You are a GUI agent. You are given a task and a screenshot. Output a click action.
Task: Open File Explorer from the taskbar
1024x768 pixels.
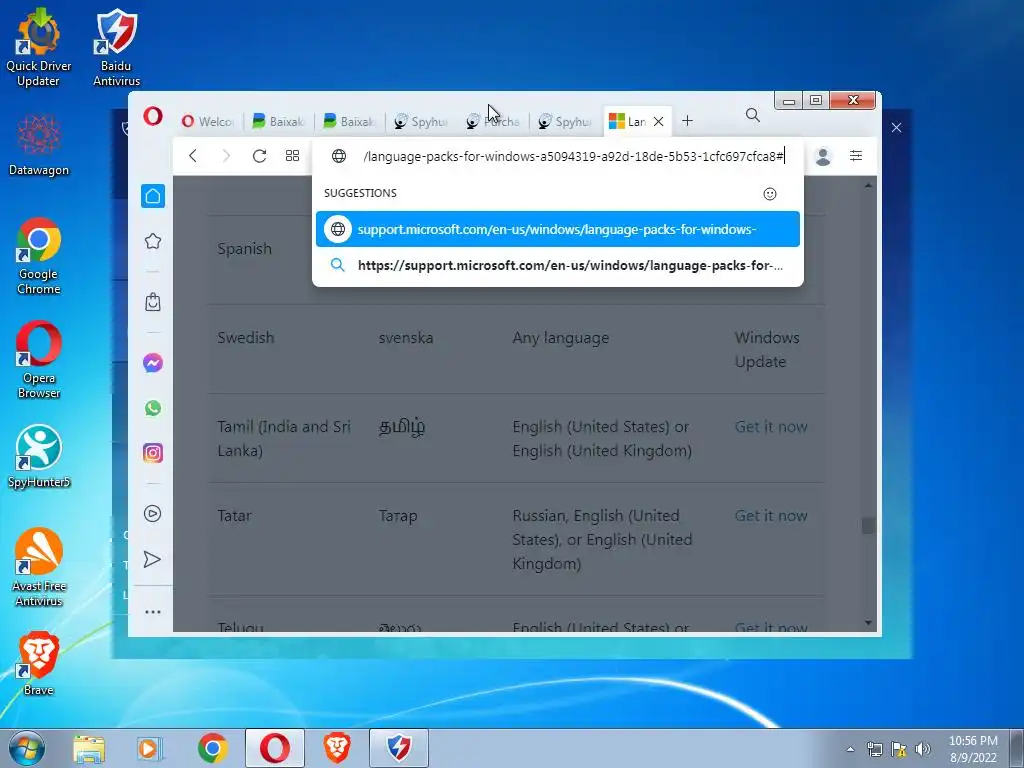[x=89, y=748]
